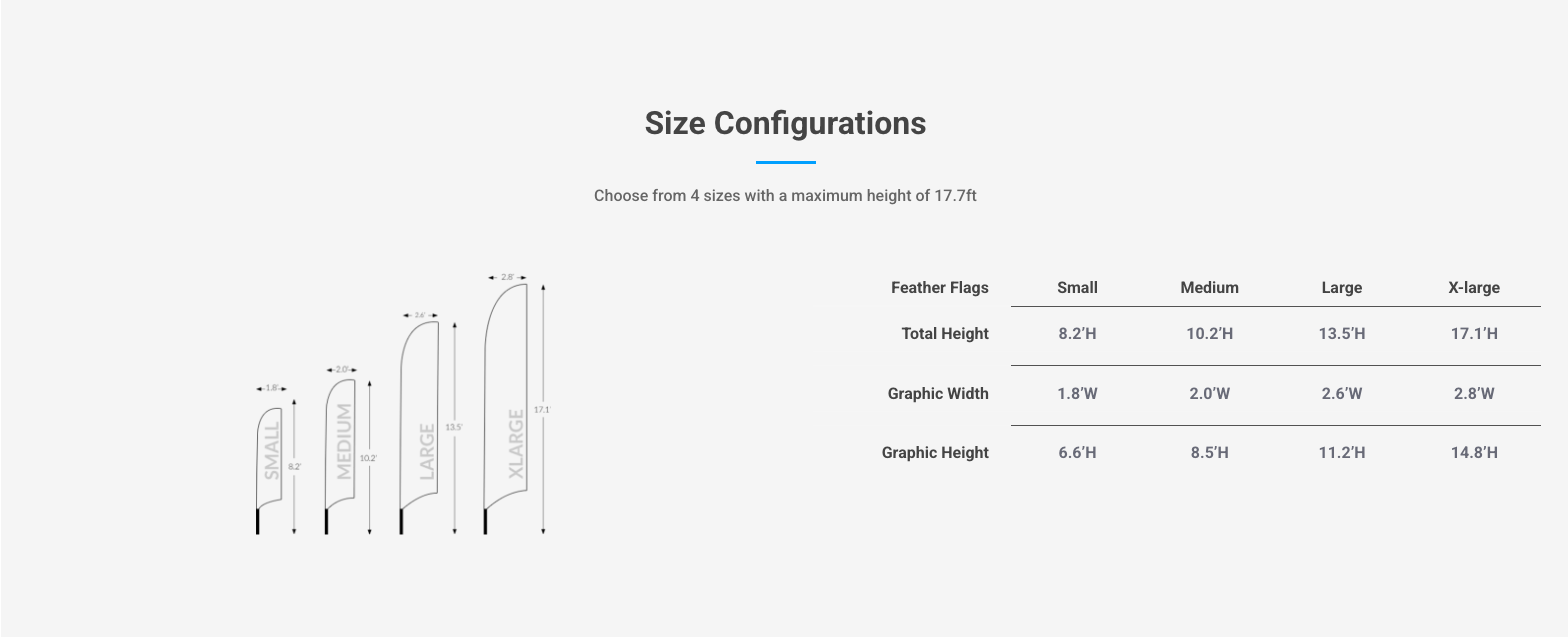This screenshot has height=637, width=1568.
Task: Click the 2.8' width marker above XLARGE flag
Action: [x=507, y=277]
